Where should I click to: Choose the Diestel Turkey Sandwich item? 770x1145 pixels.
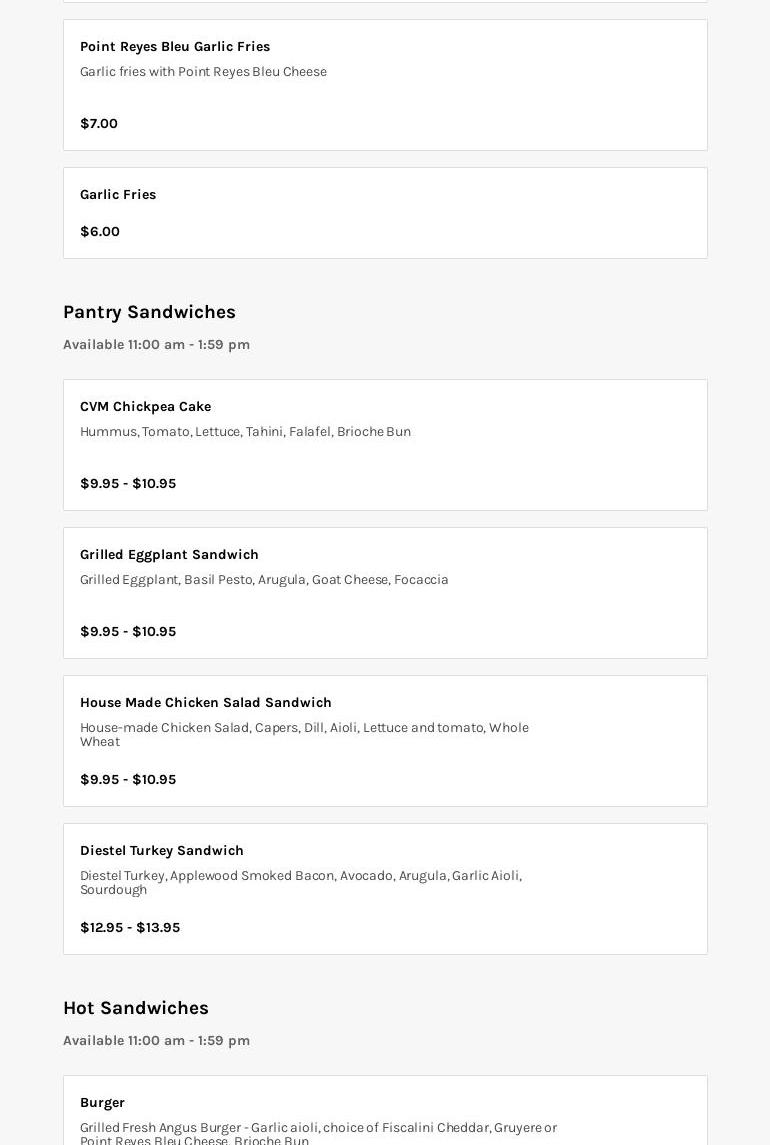click(162, 851)
